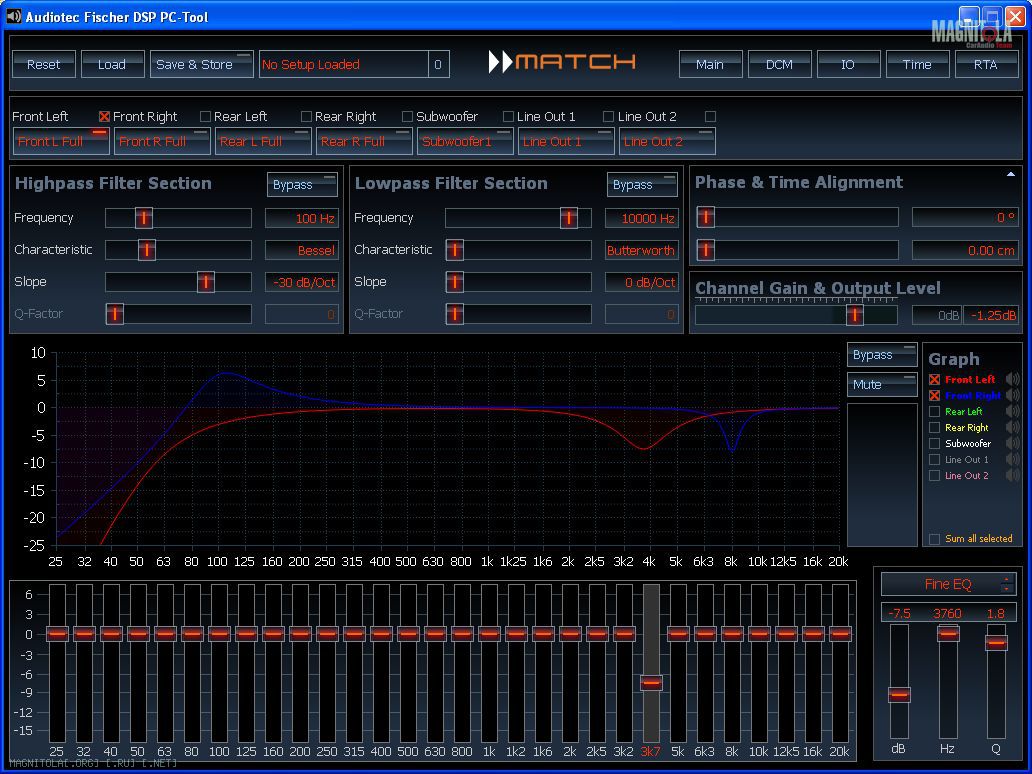
Task: Tick the Rear Right checkbox above Rear R Full
Action: [x=306, y=116]
